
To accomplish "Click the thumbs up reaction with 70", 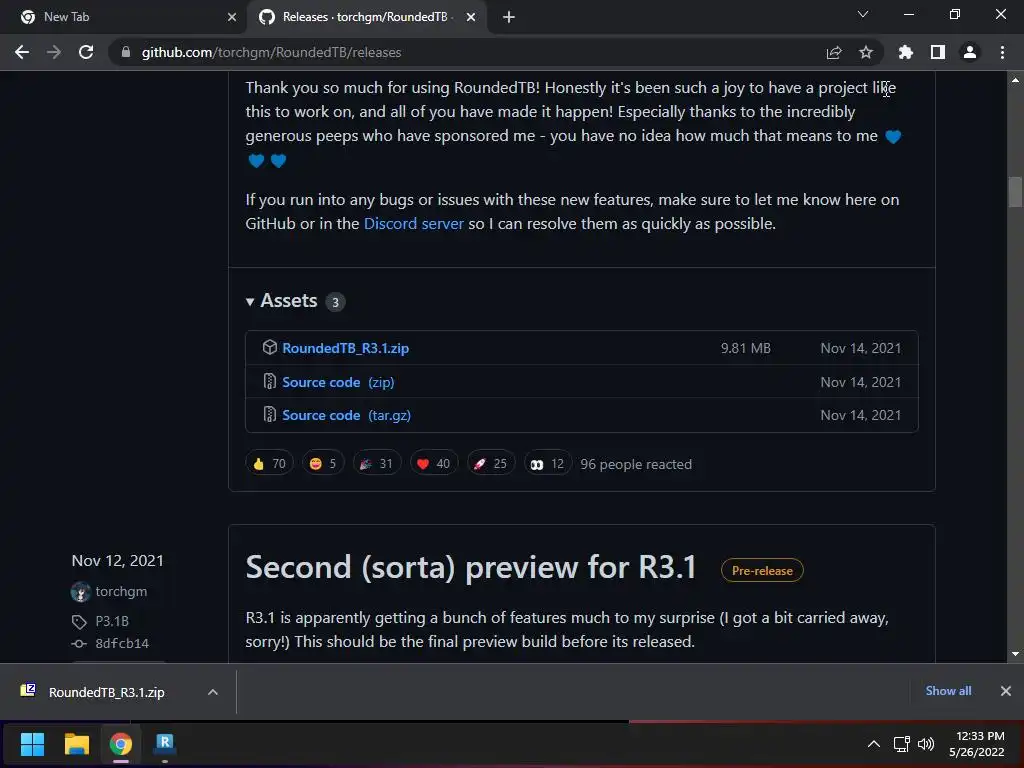I will coord(269,464).
